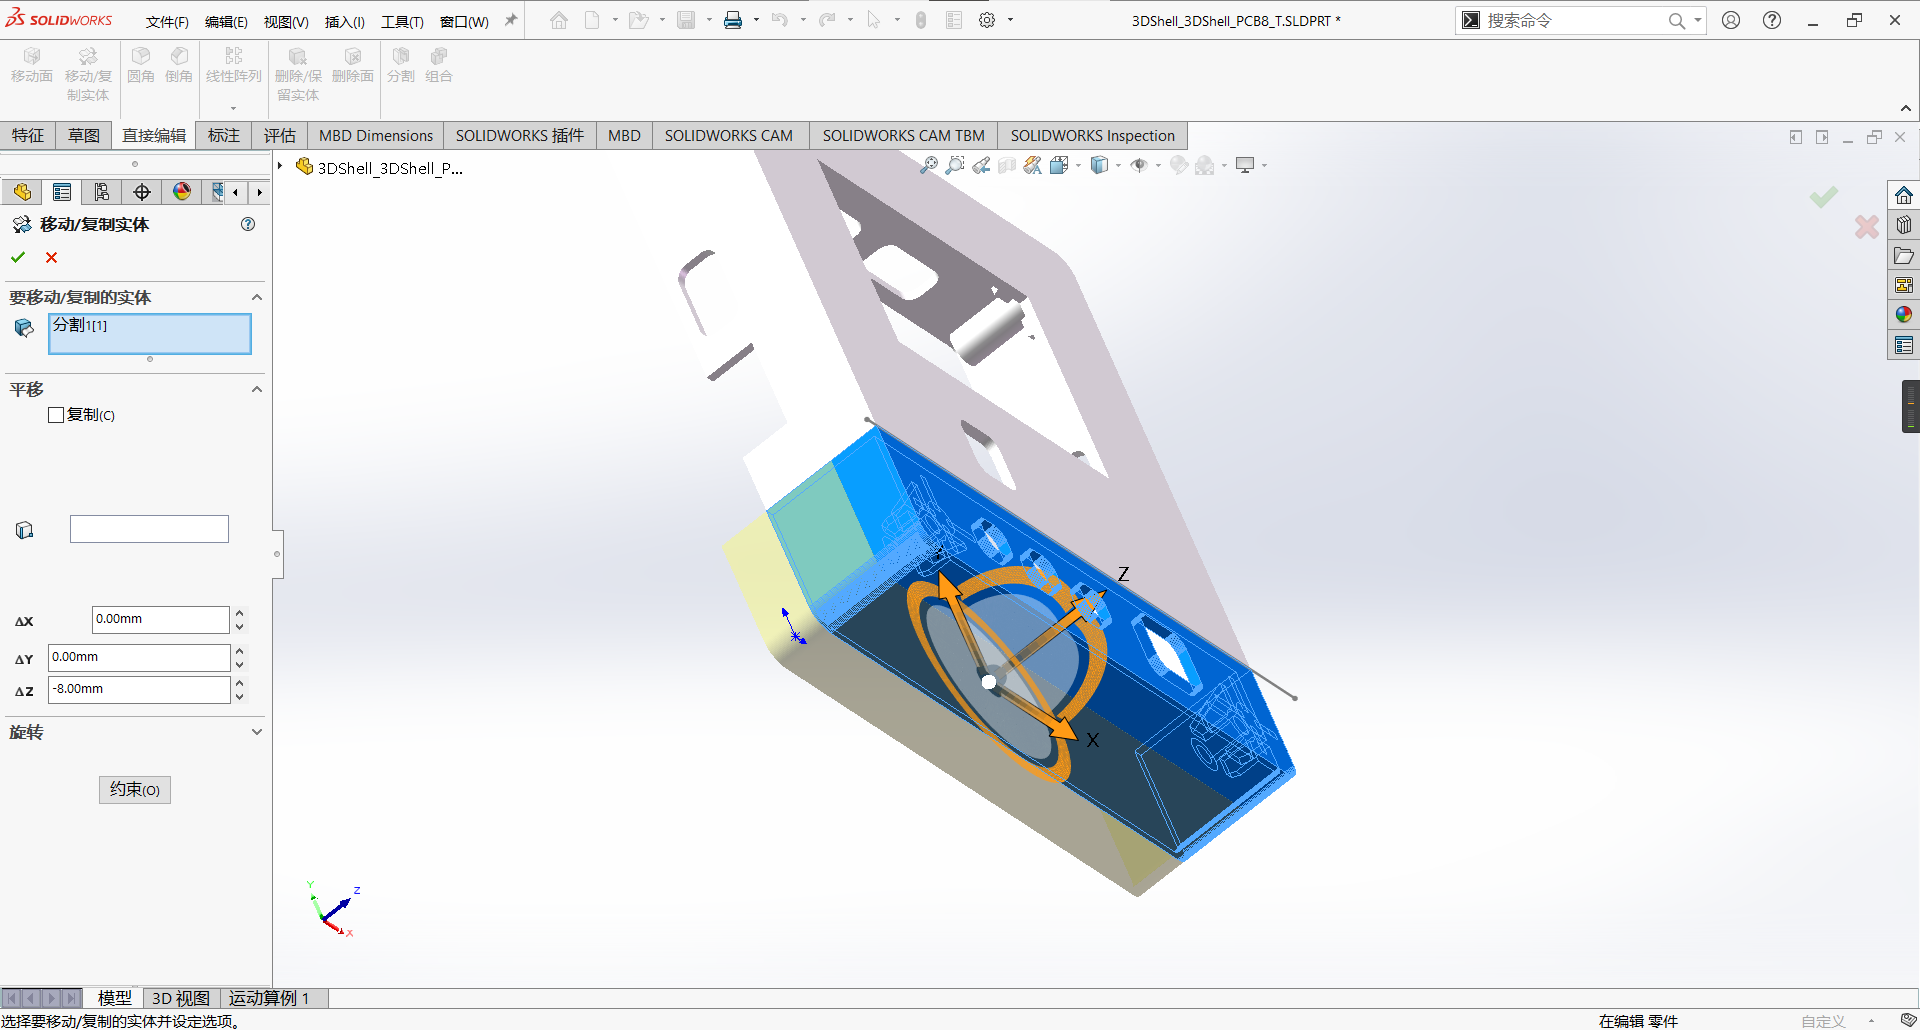Click the help icon in the 移动/复制实体 panel
Viewport: 1920px width, 1030px height.
click(248, 225)
